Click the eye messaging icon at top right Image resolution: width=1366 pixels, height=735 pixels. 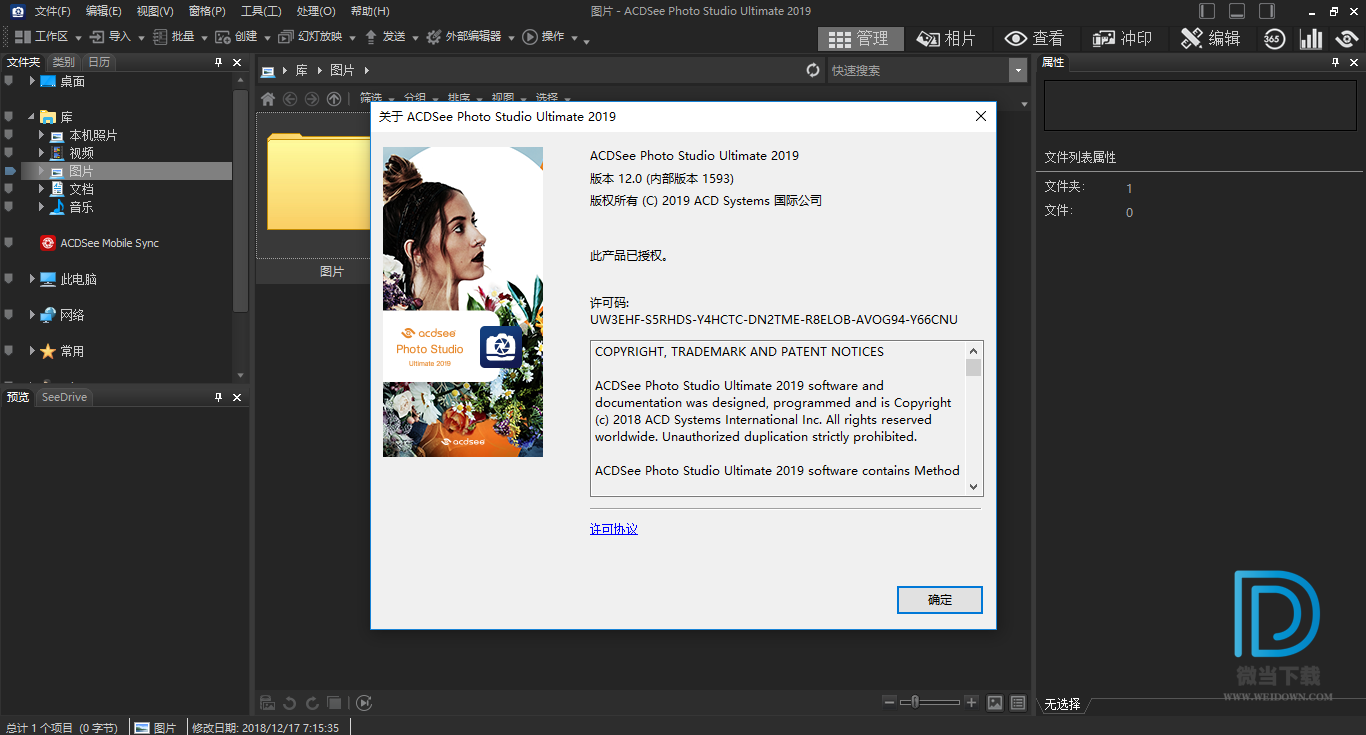1347,38
